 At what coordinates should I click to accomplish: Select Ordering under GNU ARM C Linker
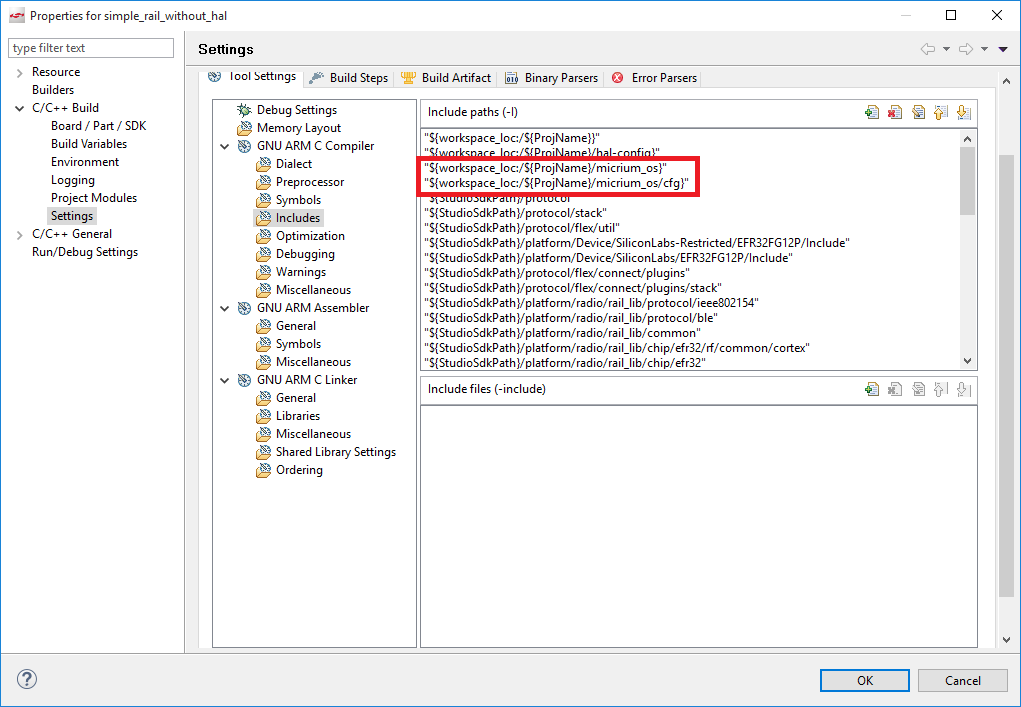coord(298,470)
